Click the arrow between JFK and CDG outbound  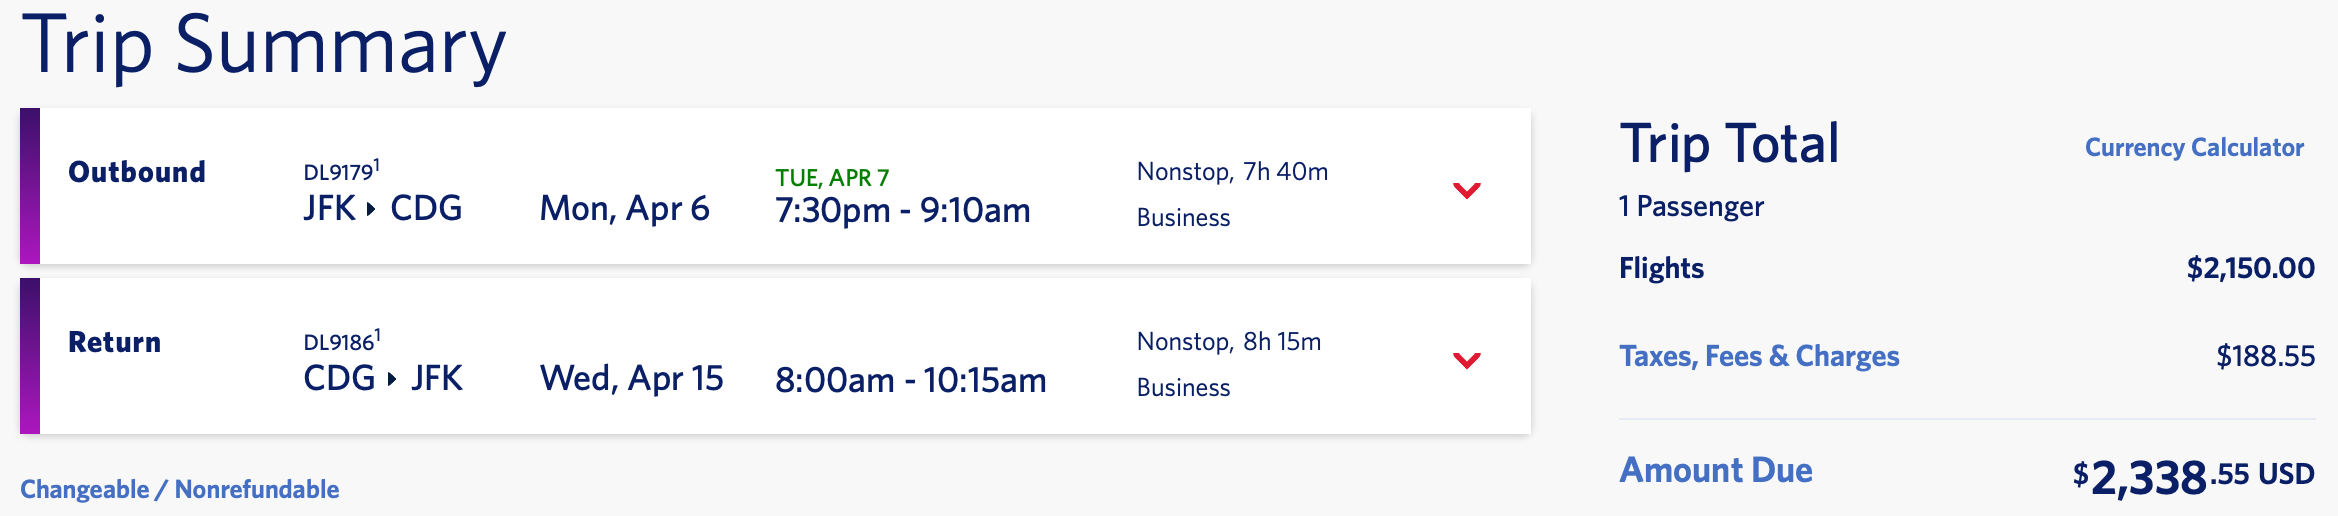tap(372, 209)
